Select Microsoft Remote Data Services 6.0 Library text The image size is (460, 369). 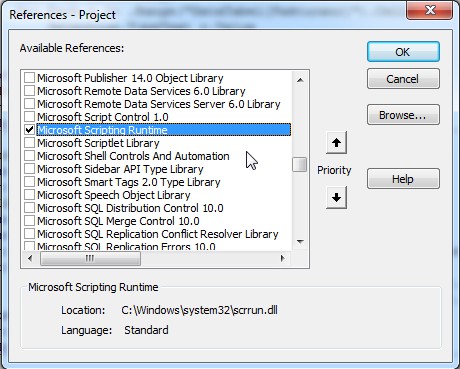tap(141, 91)
